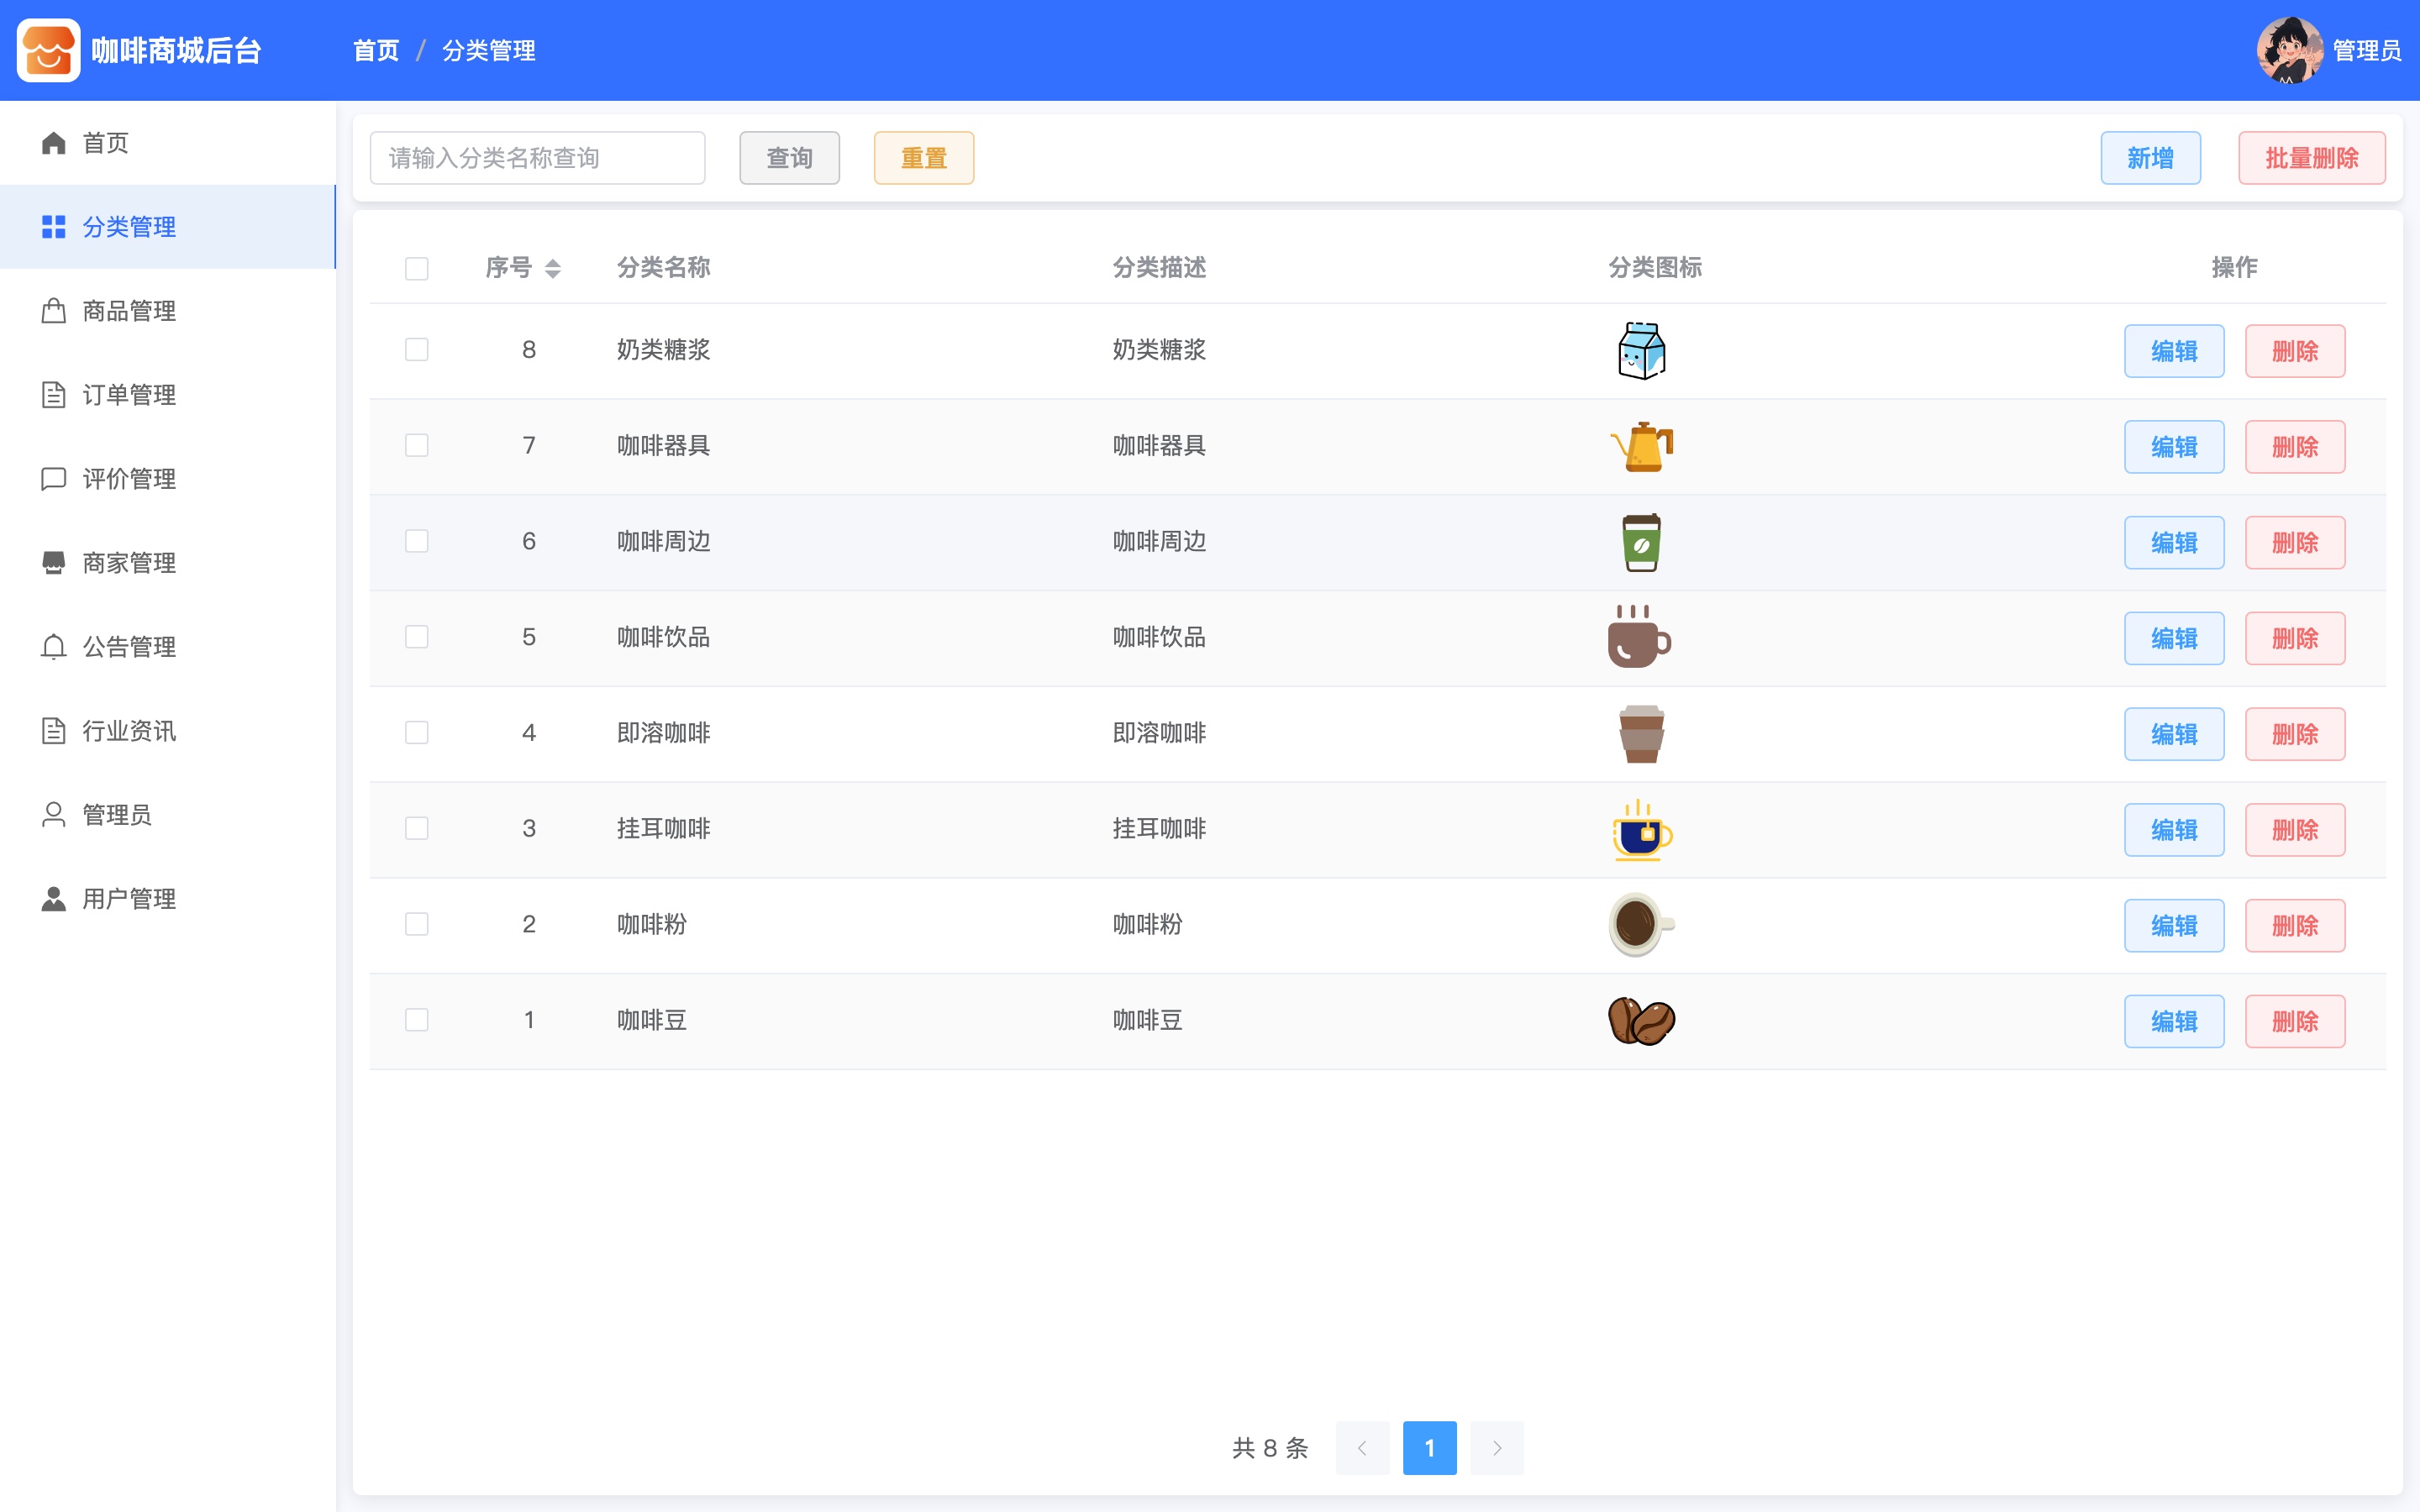This screenshot has height=1512, width=2420.
Task: Click 首页 in the breadcrumb
Action: pyautogui.click(x=376, y=50)
